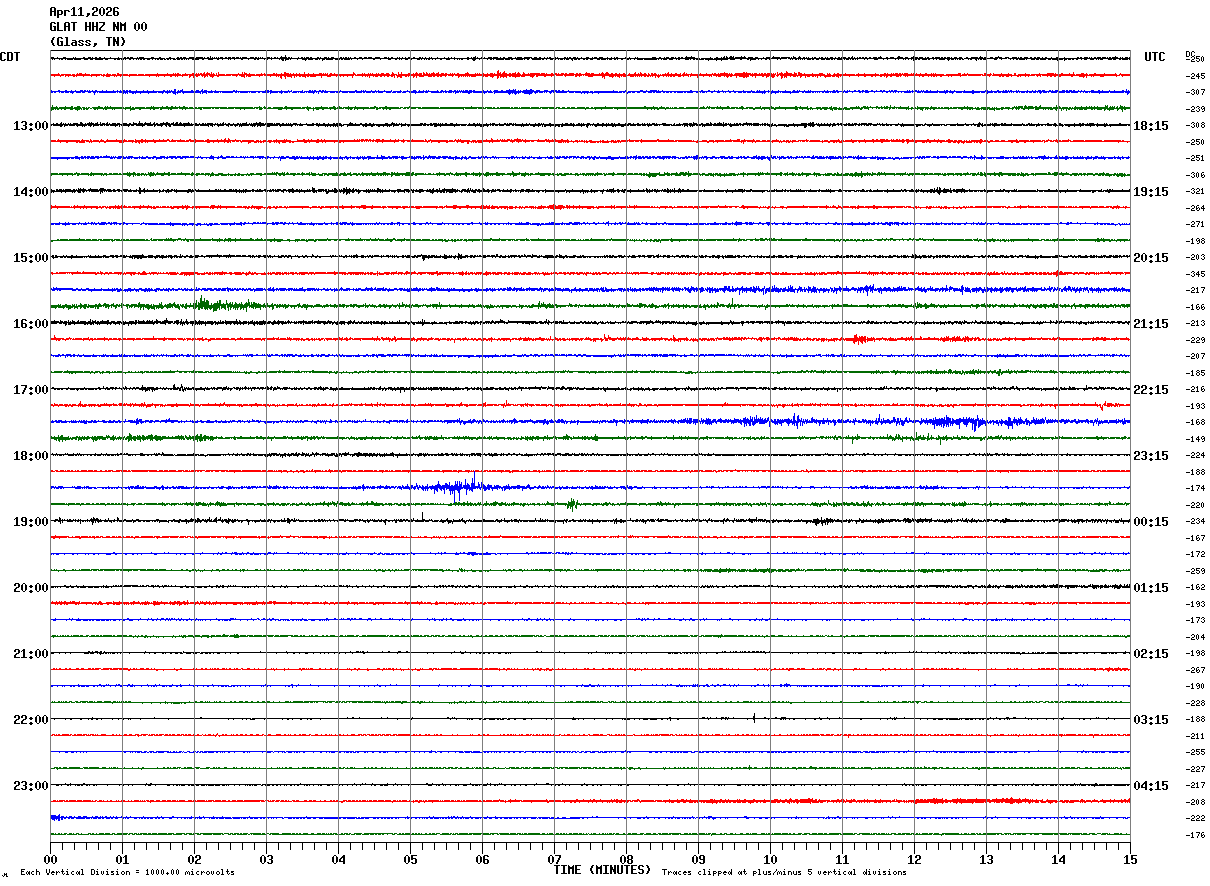Screen dimensions: 1210x886
Task: Select the 17:00 CDT time label
Action: [31, 390]
